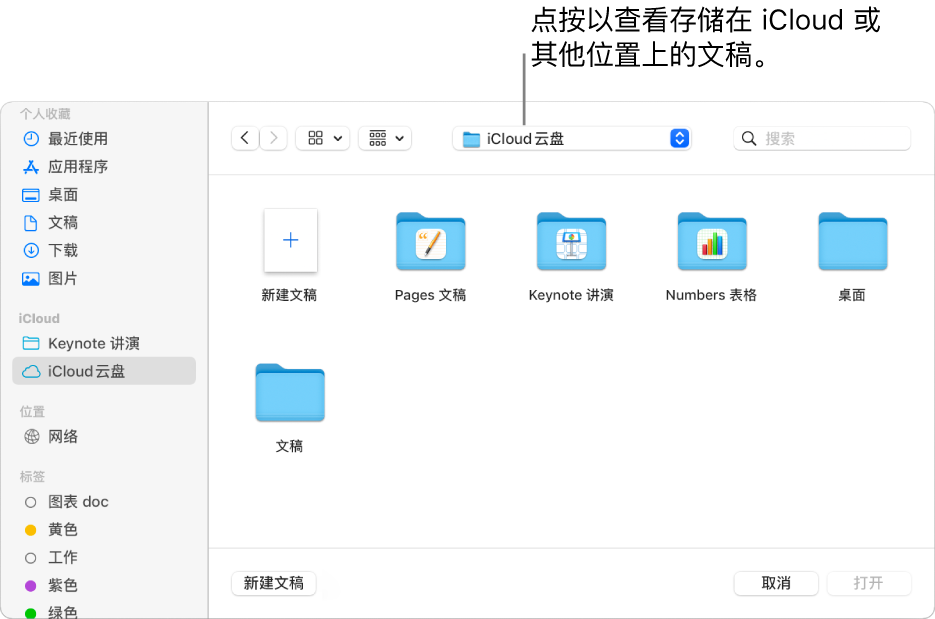Open the 文稿 folder in file grid
Image resolution: width=935 pixels, height=619 pixels.
290,392
